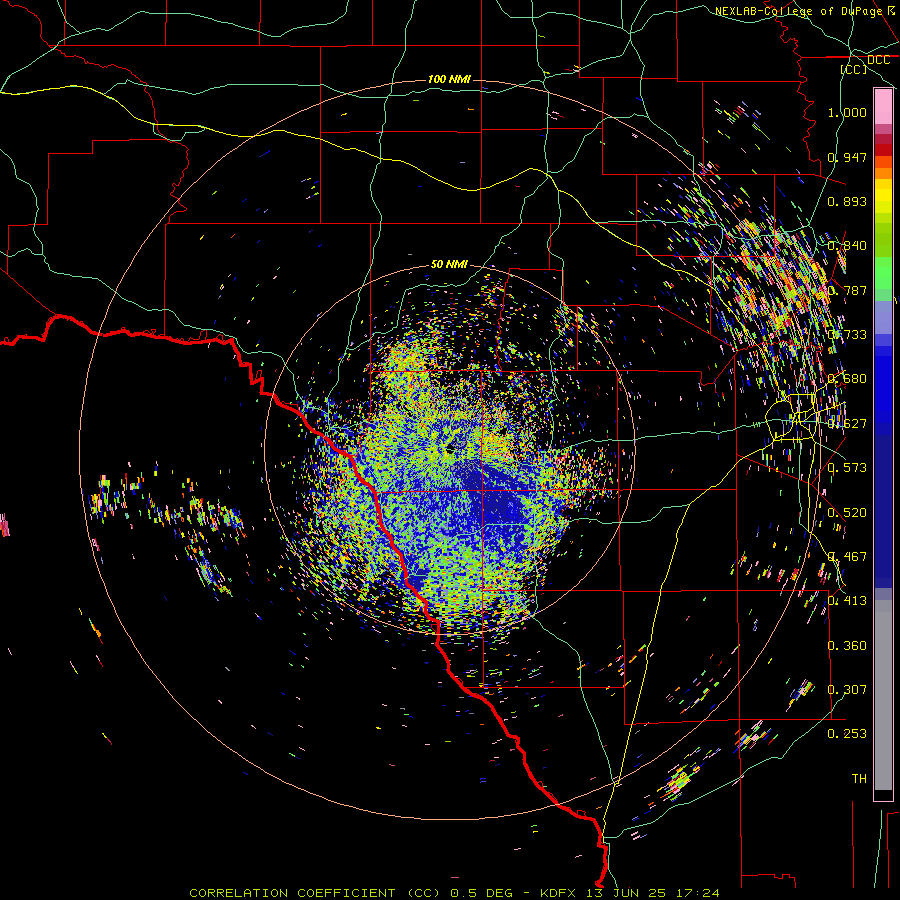Click the 0.733 legend value
Image resolution: width=900 pixels, height=900 pixels.
coord(847,334)
